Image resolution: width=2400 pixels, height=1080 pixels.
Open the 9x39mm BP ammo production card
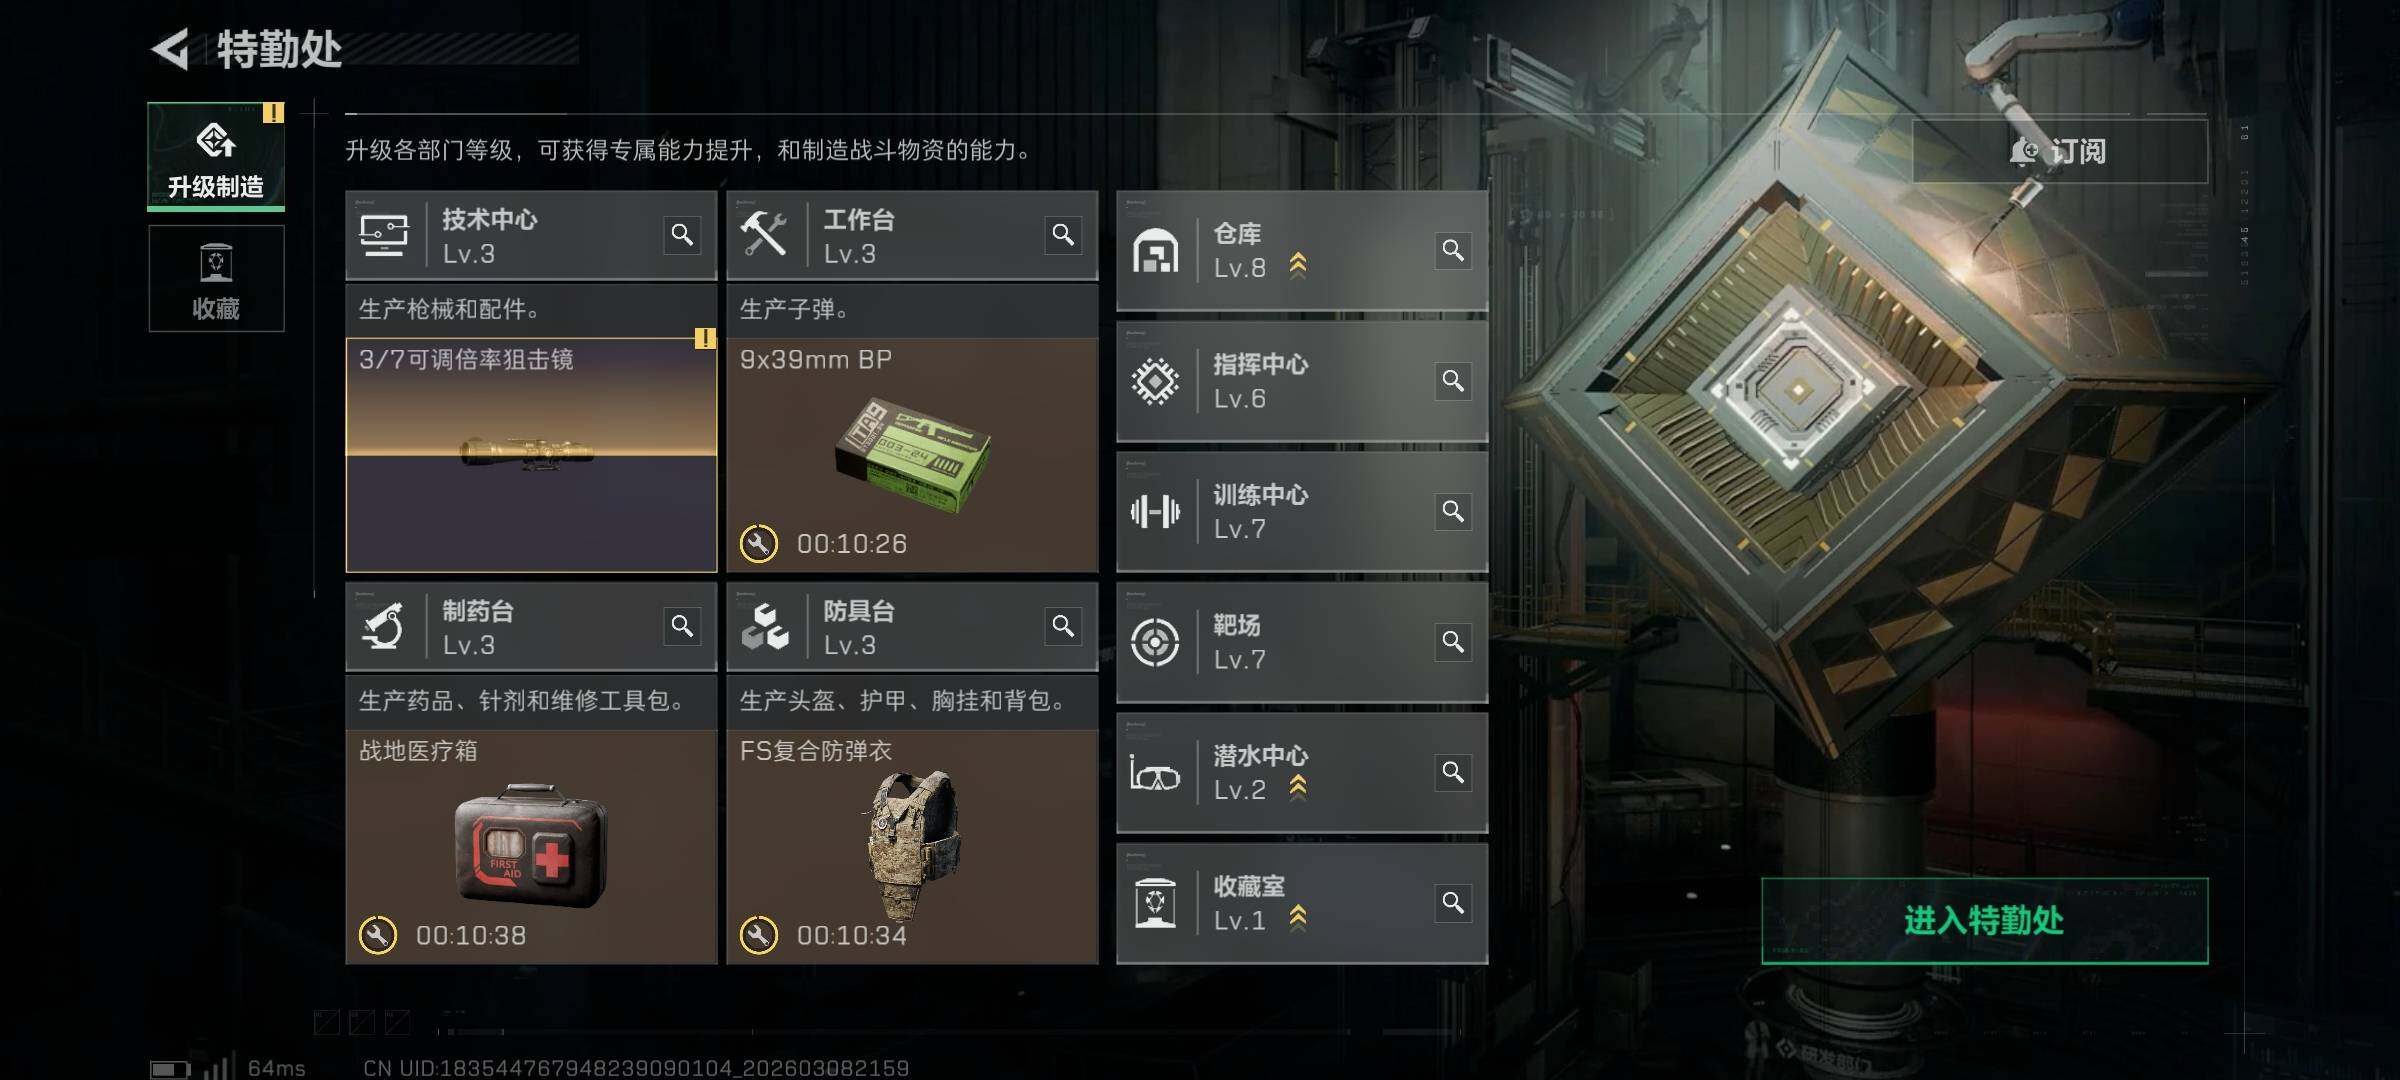coord(912,455)
